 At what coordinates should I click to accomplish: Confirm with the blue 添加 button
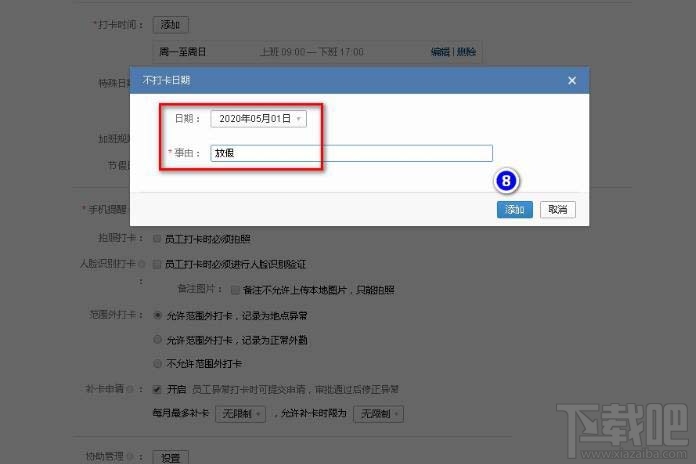[x=514, y=210]
